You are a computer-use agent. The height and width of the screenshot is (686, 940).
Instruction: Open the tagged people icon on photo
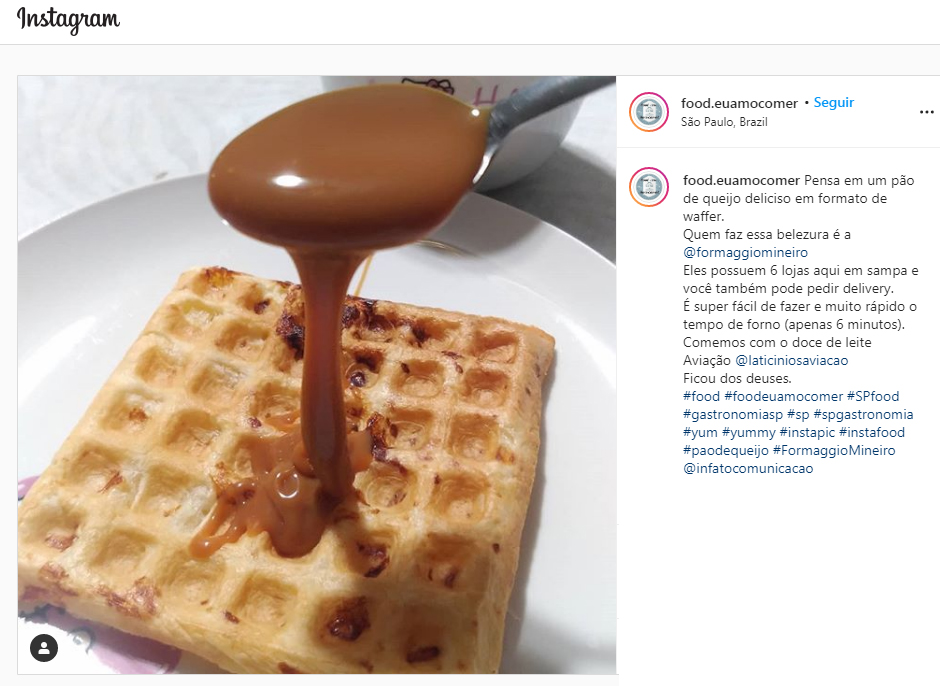pos(44,648)
